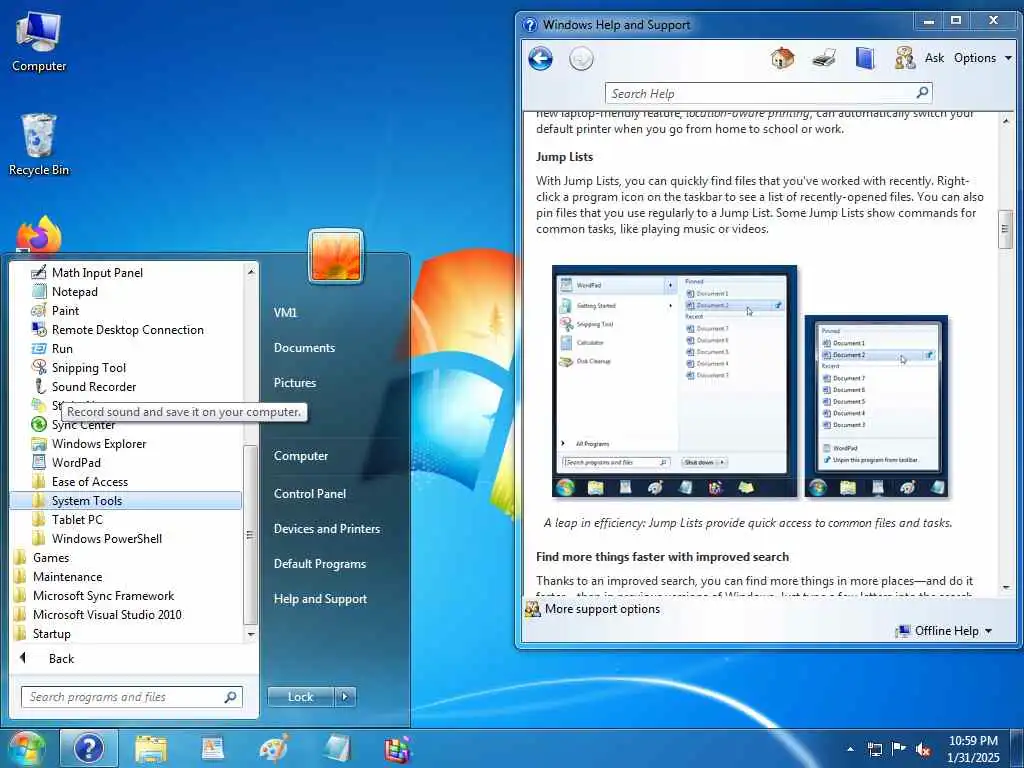The image size is (1024, 768).
Task: Print the help topic with printer icon
Action: [x=824, y=58]
